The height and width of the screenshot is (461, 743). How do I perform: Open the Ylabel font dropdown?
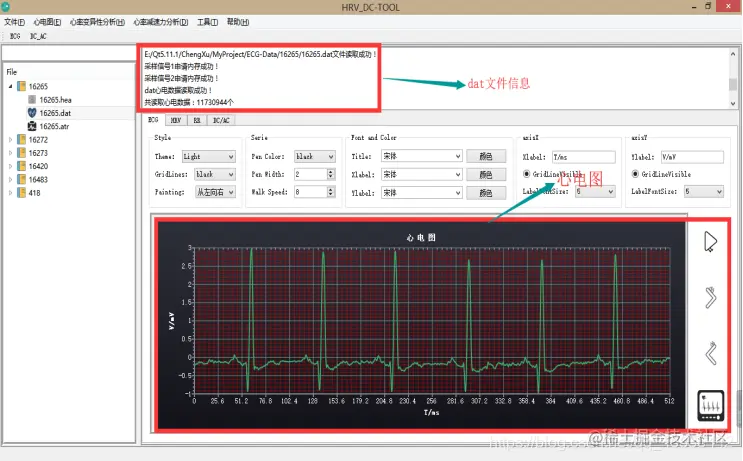click(422, 193)
